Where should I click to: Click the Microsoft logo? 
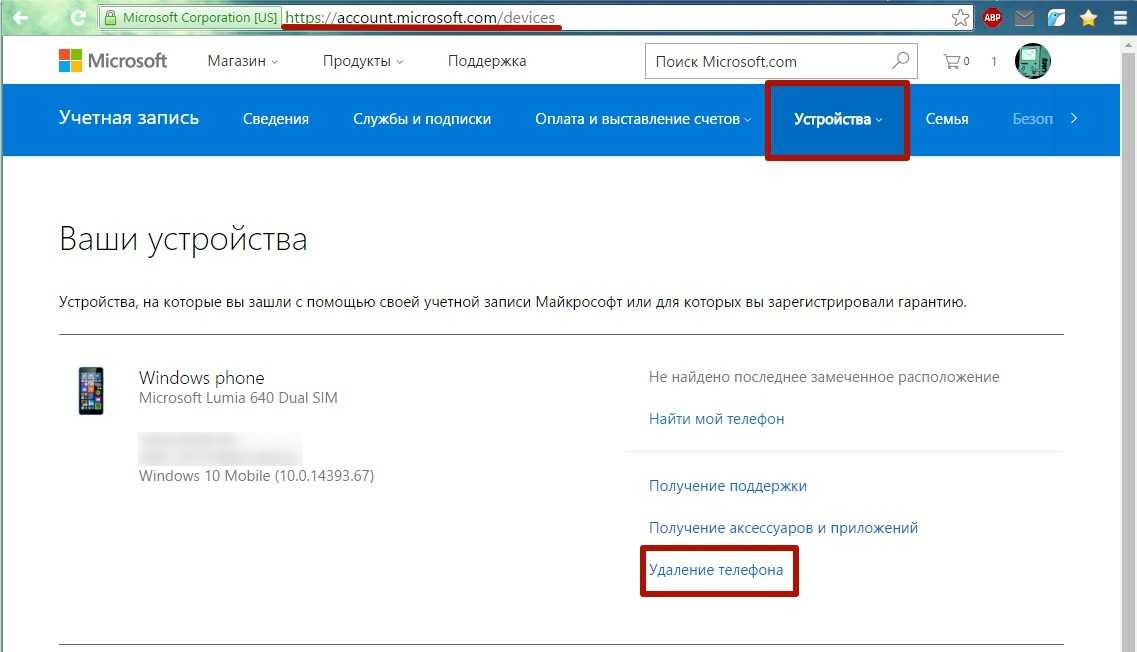tap(113, 61)
